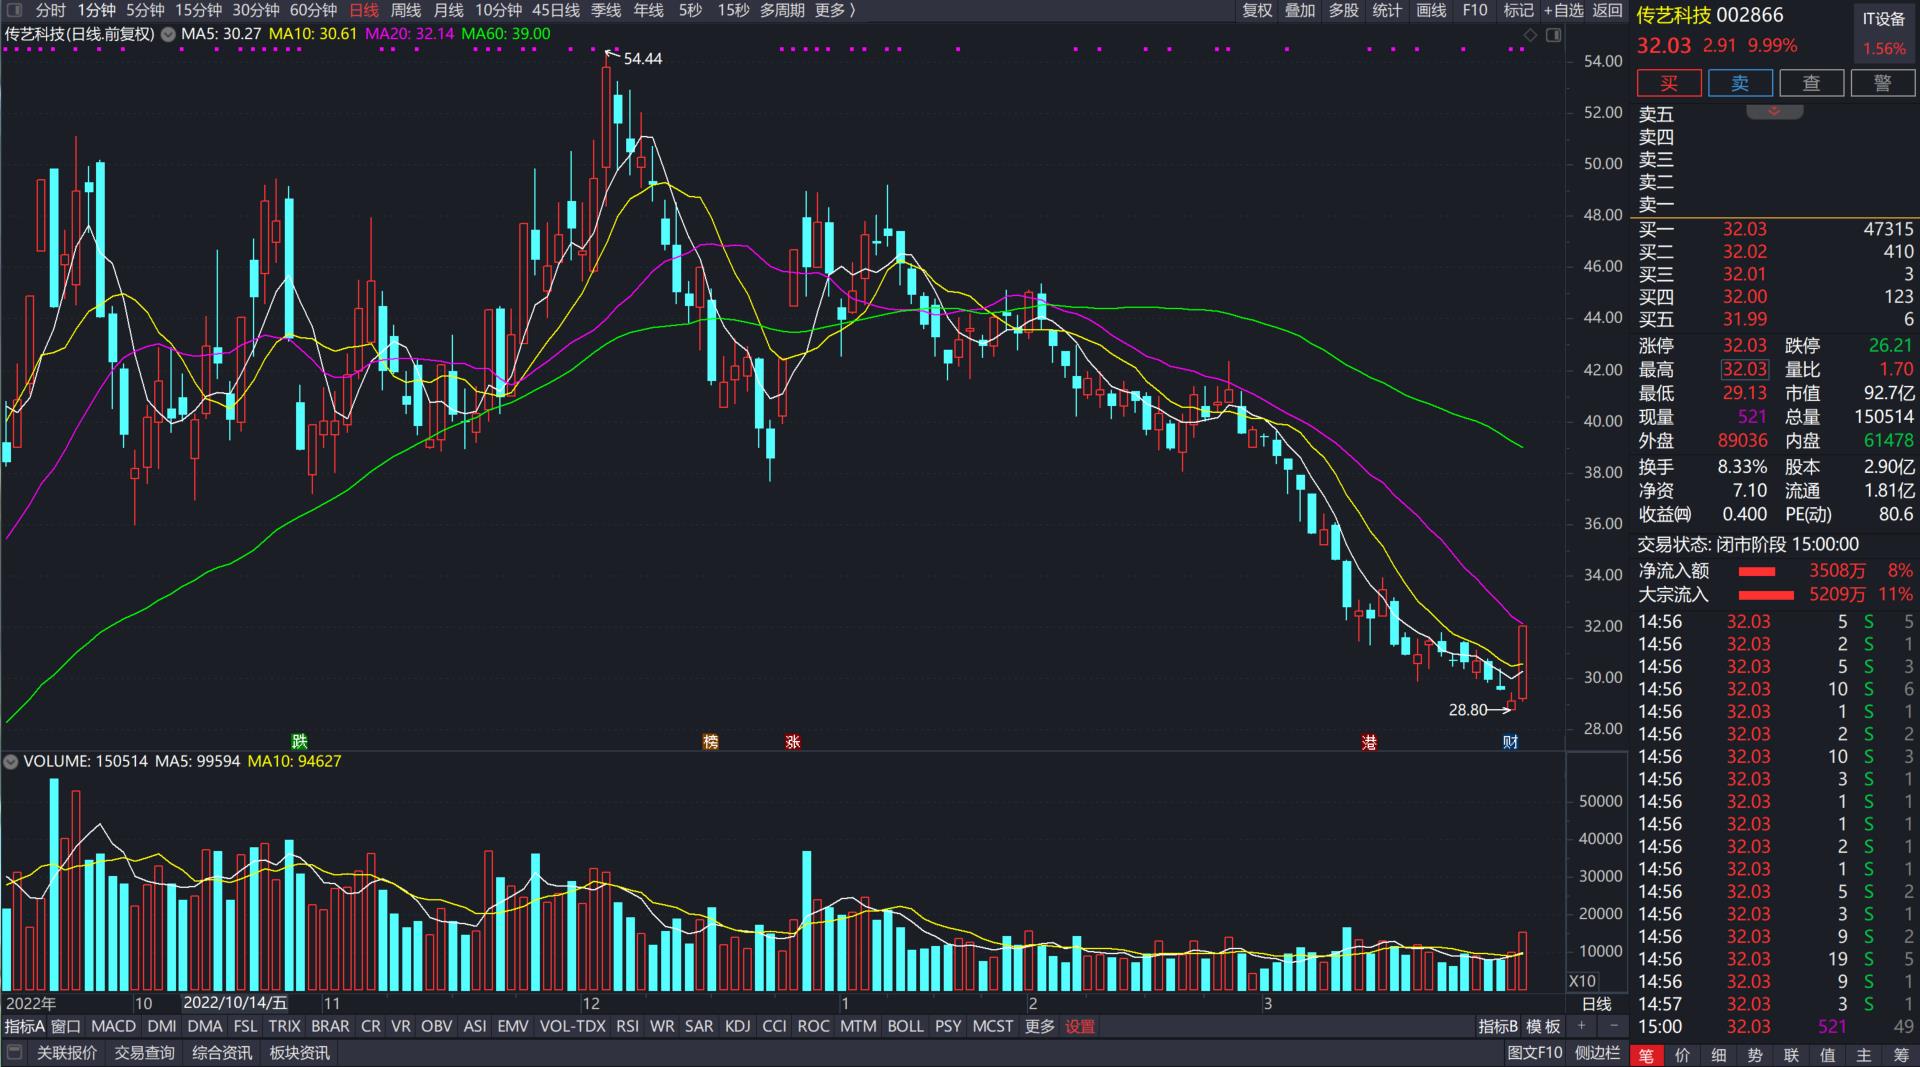Image resolution: width=1920 pixels, height=1067 pixels.
Task: Open the VOLUME indicator dropdown arrow
Action: (11, 762)
